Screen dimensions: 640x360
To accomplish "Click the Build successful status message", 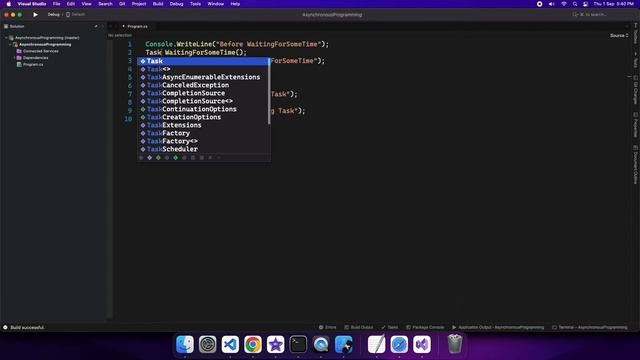I will 24,327.
